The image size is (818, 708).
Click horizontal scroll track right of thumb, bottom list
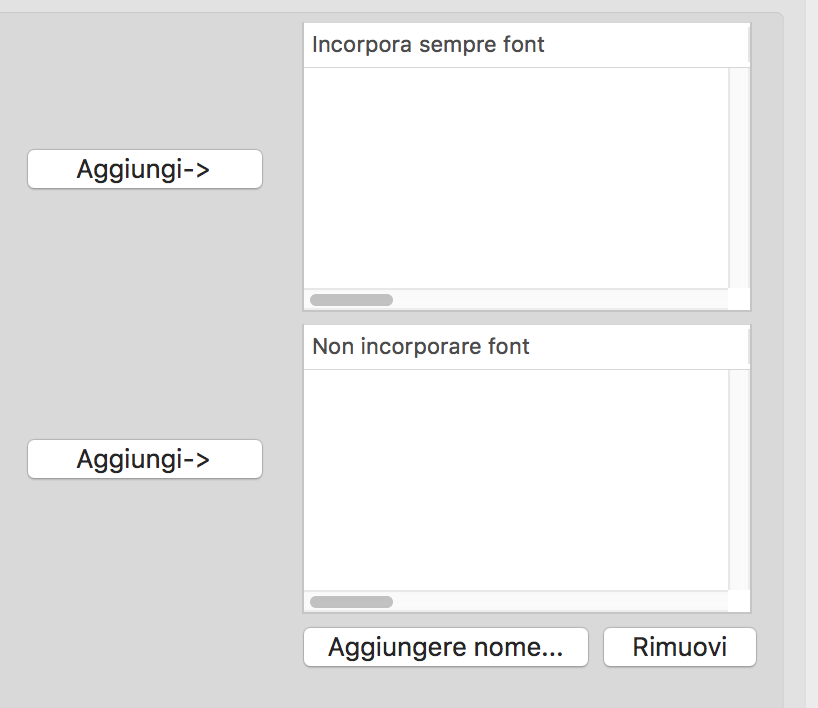(x=560, y=602)
